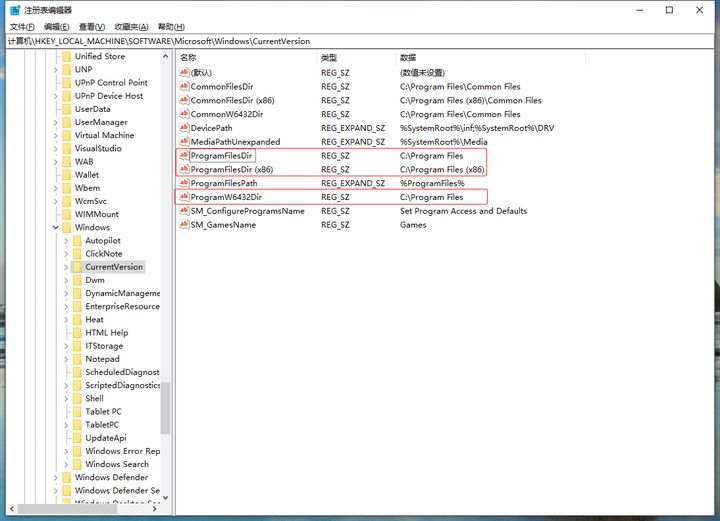Expand the UPnP Device Host key
The image size is (720, 521).
56,96
